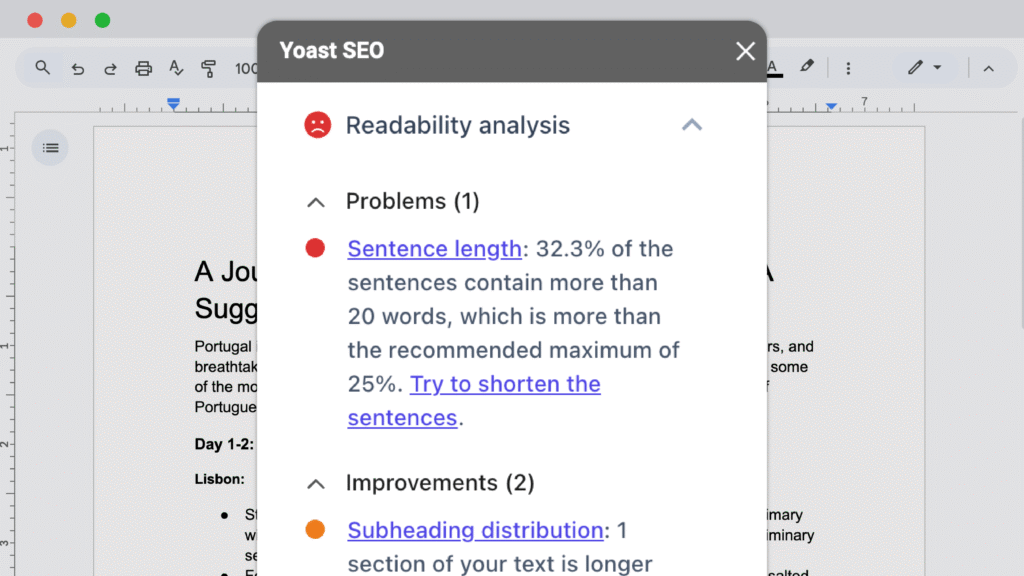Print the document
The width and height of the screenshot is (1024, 576).
(x=143, y=68)
